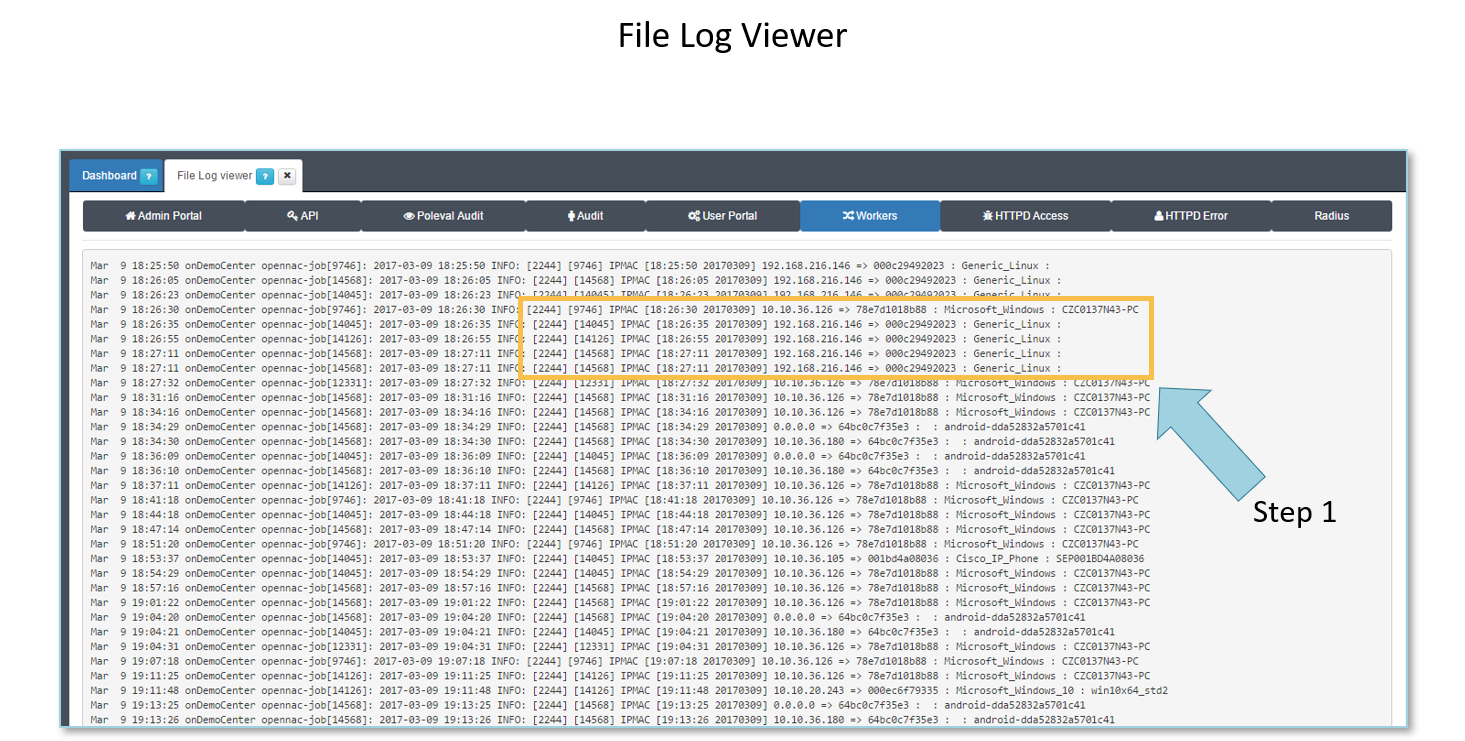Open the Audit log view
1465x741 pixels.
point(571,216)
